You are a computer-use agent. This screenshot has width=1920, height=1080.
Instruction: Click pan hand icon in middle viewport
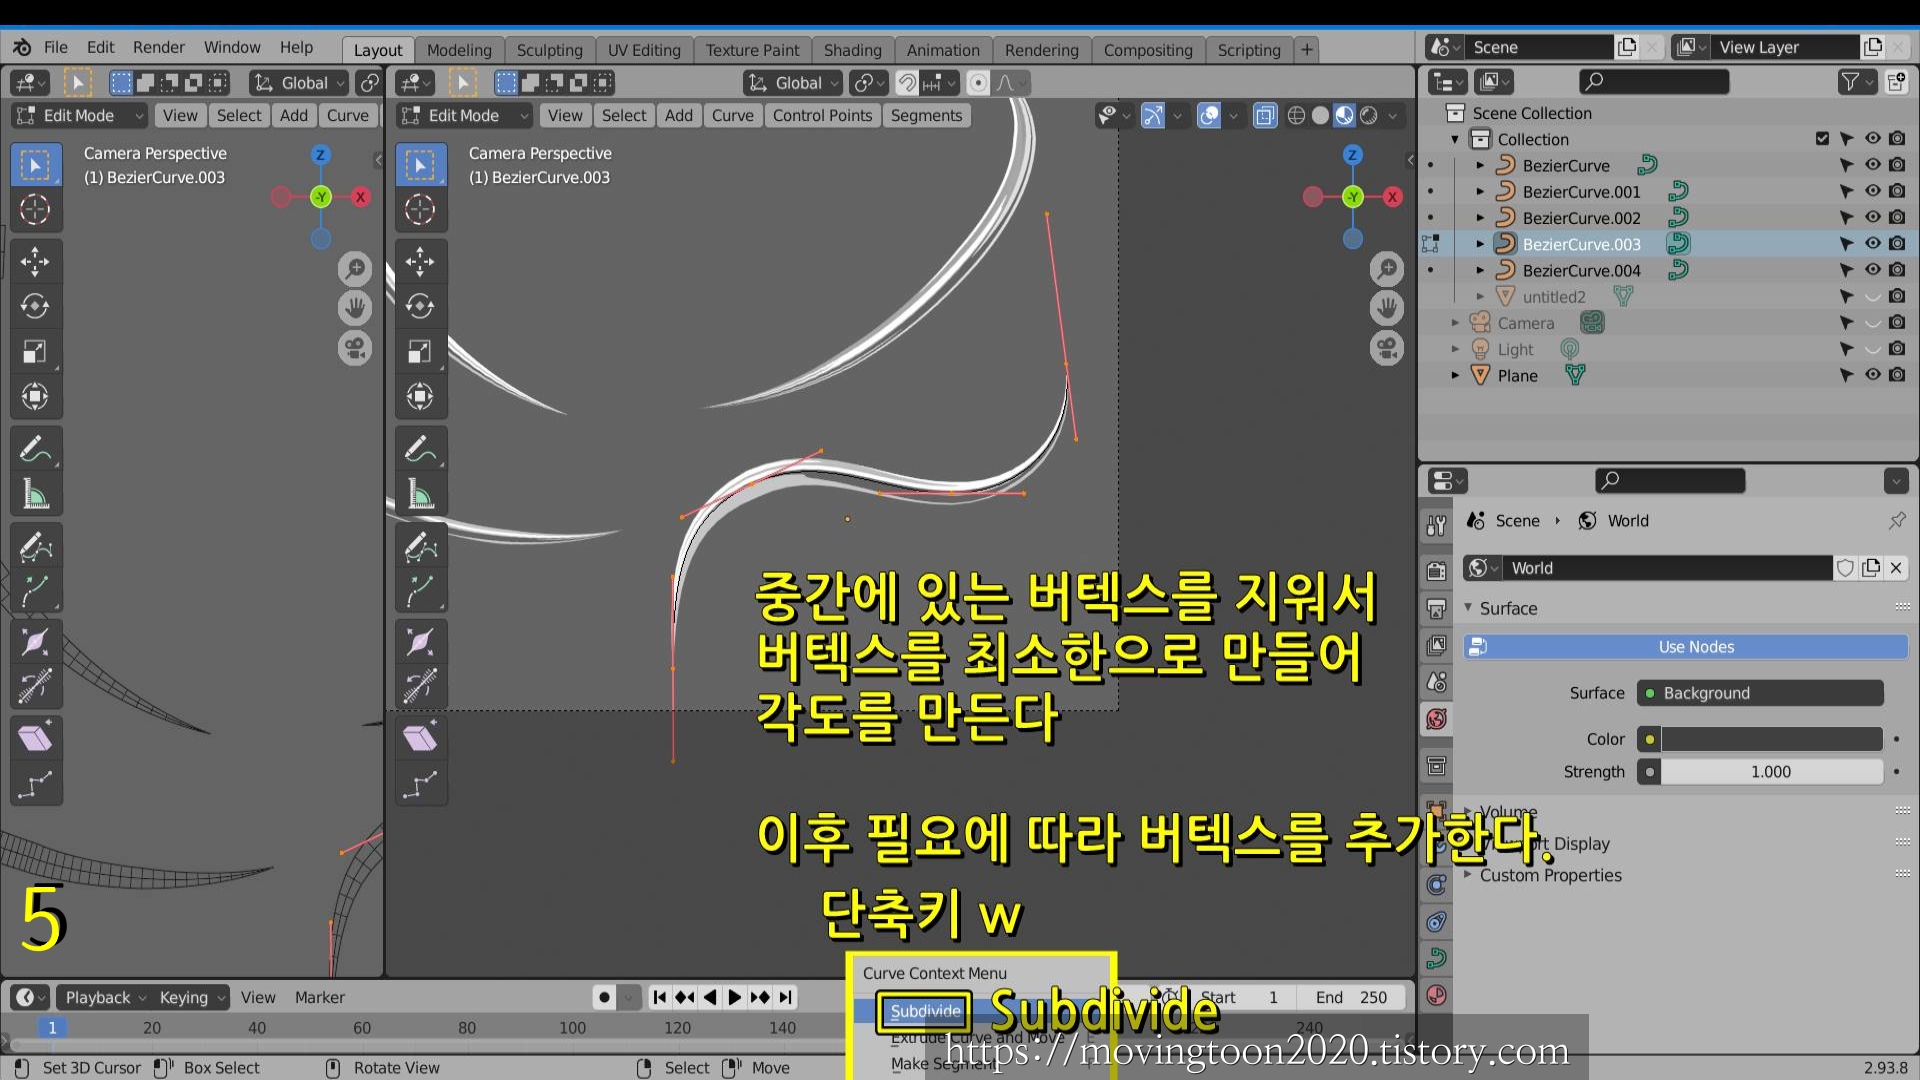pyautogui.click(x=1387, y=308)
